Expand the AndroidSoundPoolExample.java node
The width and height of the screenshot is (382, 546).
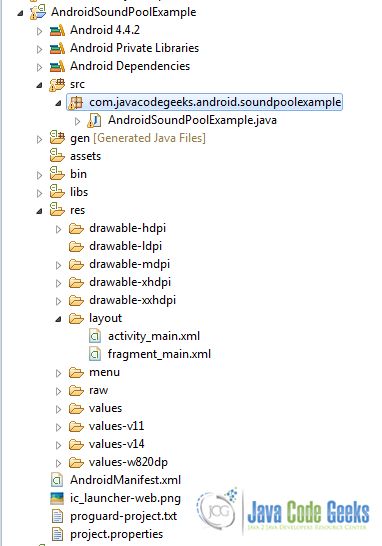(x=77, y=121)
